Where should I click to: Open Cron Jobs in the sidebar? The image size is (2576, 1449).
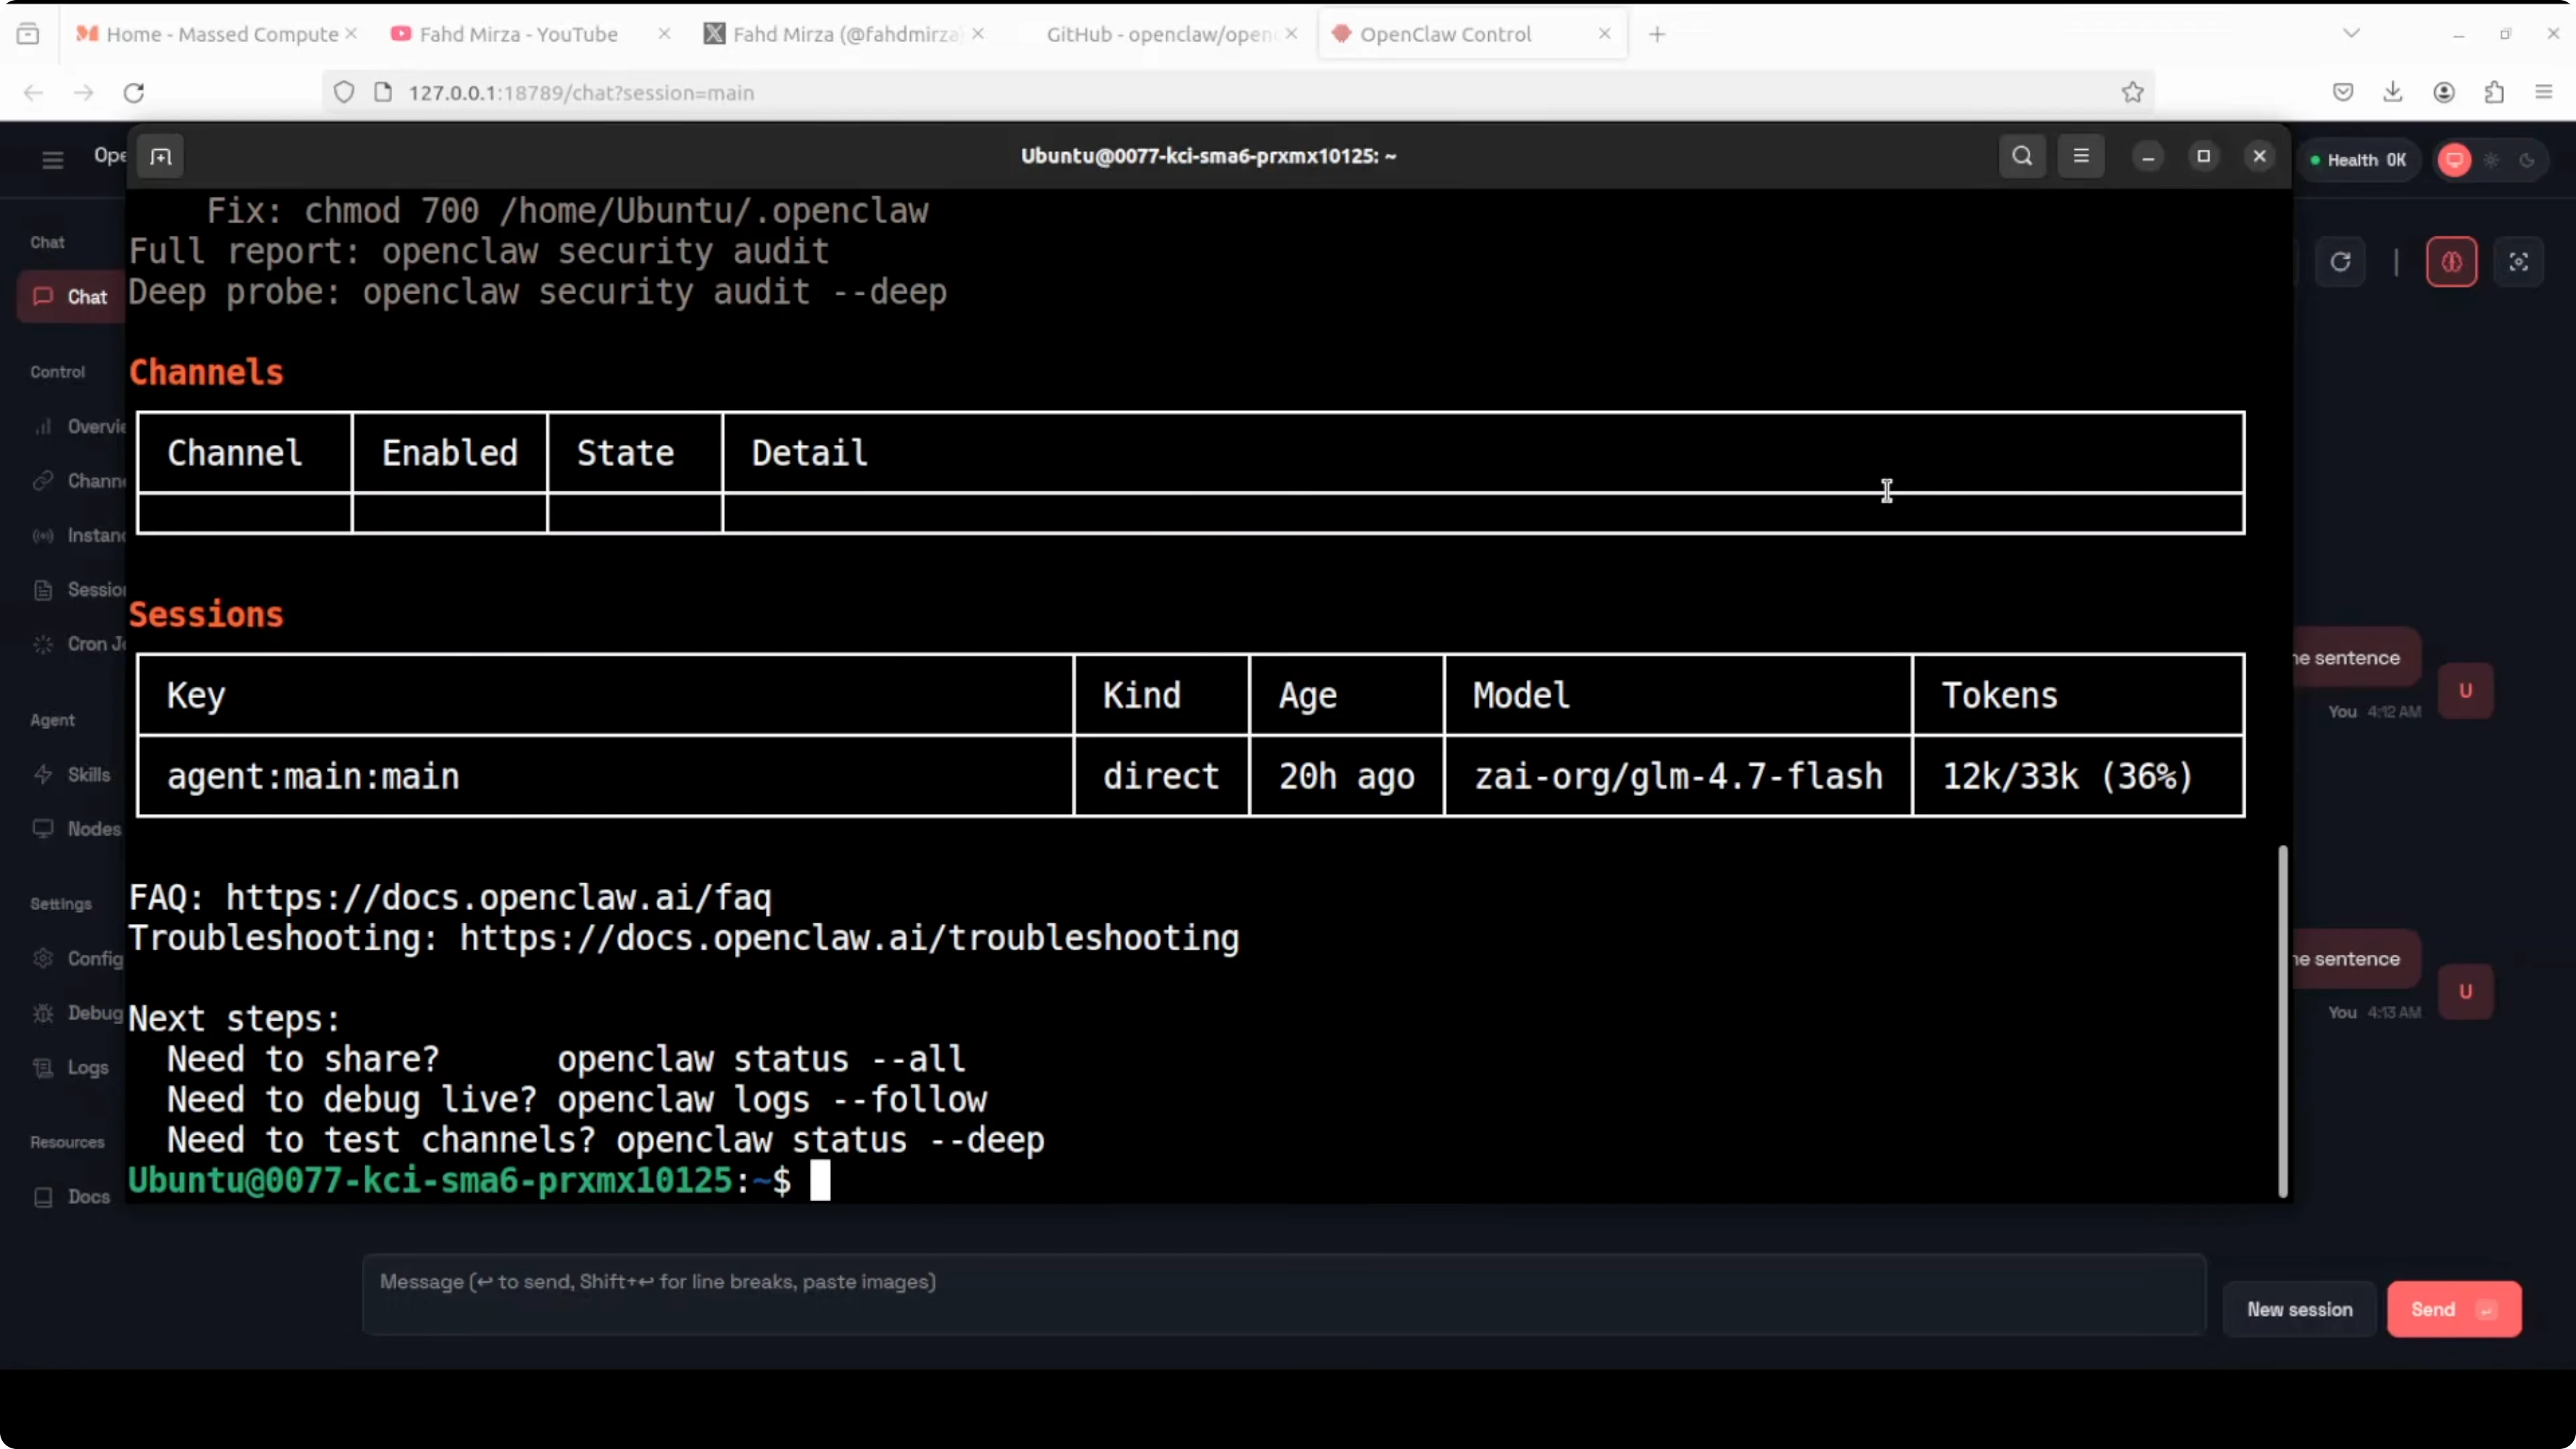click(88, 645)
